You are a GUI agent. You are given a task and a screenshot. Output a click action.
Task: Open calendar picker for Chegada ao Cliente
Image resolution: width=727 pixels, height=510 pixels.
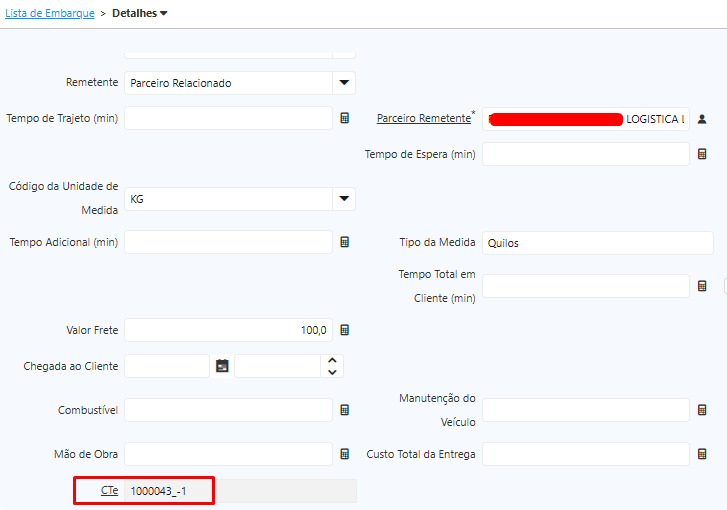coord(222,366)
